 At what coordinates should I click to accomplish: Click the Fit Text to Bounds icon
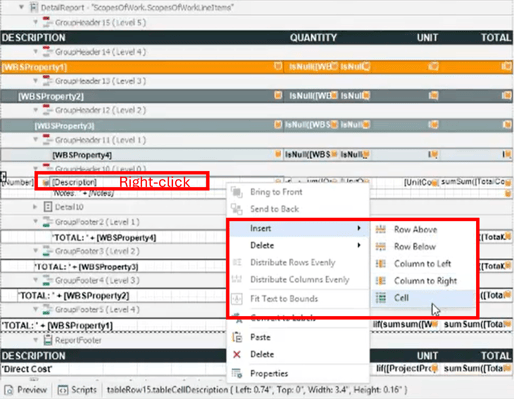click(x=237, y=299)
